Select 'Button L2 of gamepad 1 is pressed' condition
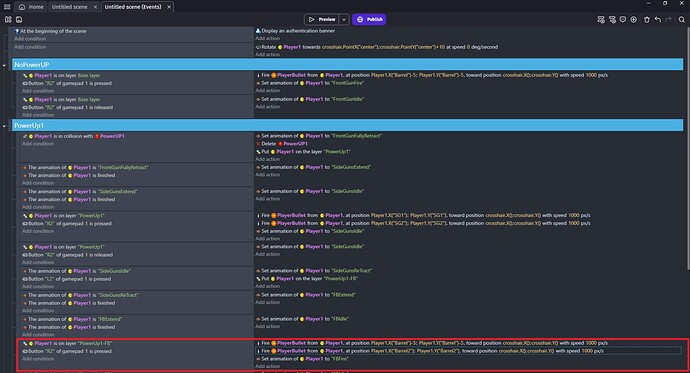The width and height of the screenshot is (690, 373). point(67,279)
